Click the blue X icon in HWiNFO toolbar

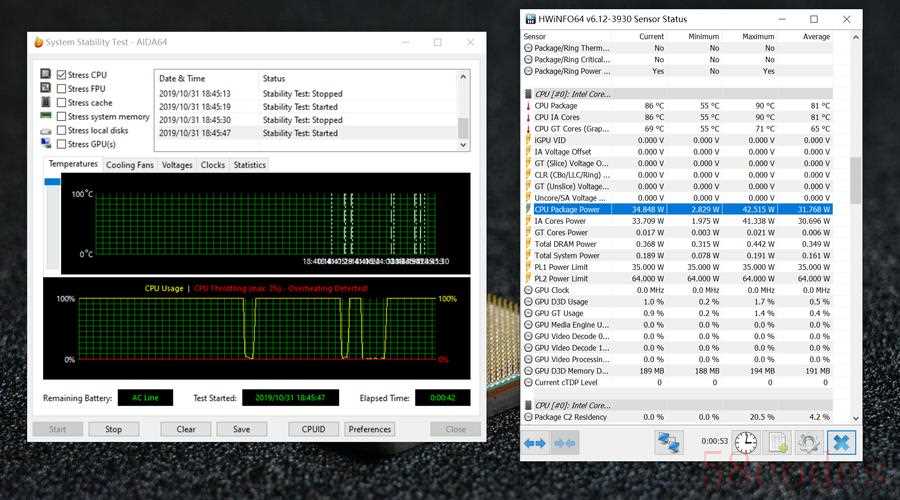[x=842, y=442]
